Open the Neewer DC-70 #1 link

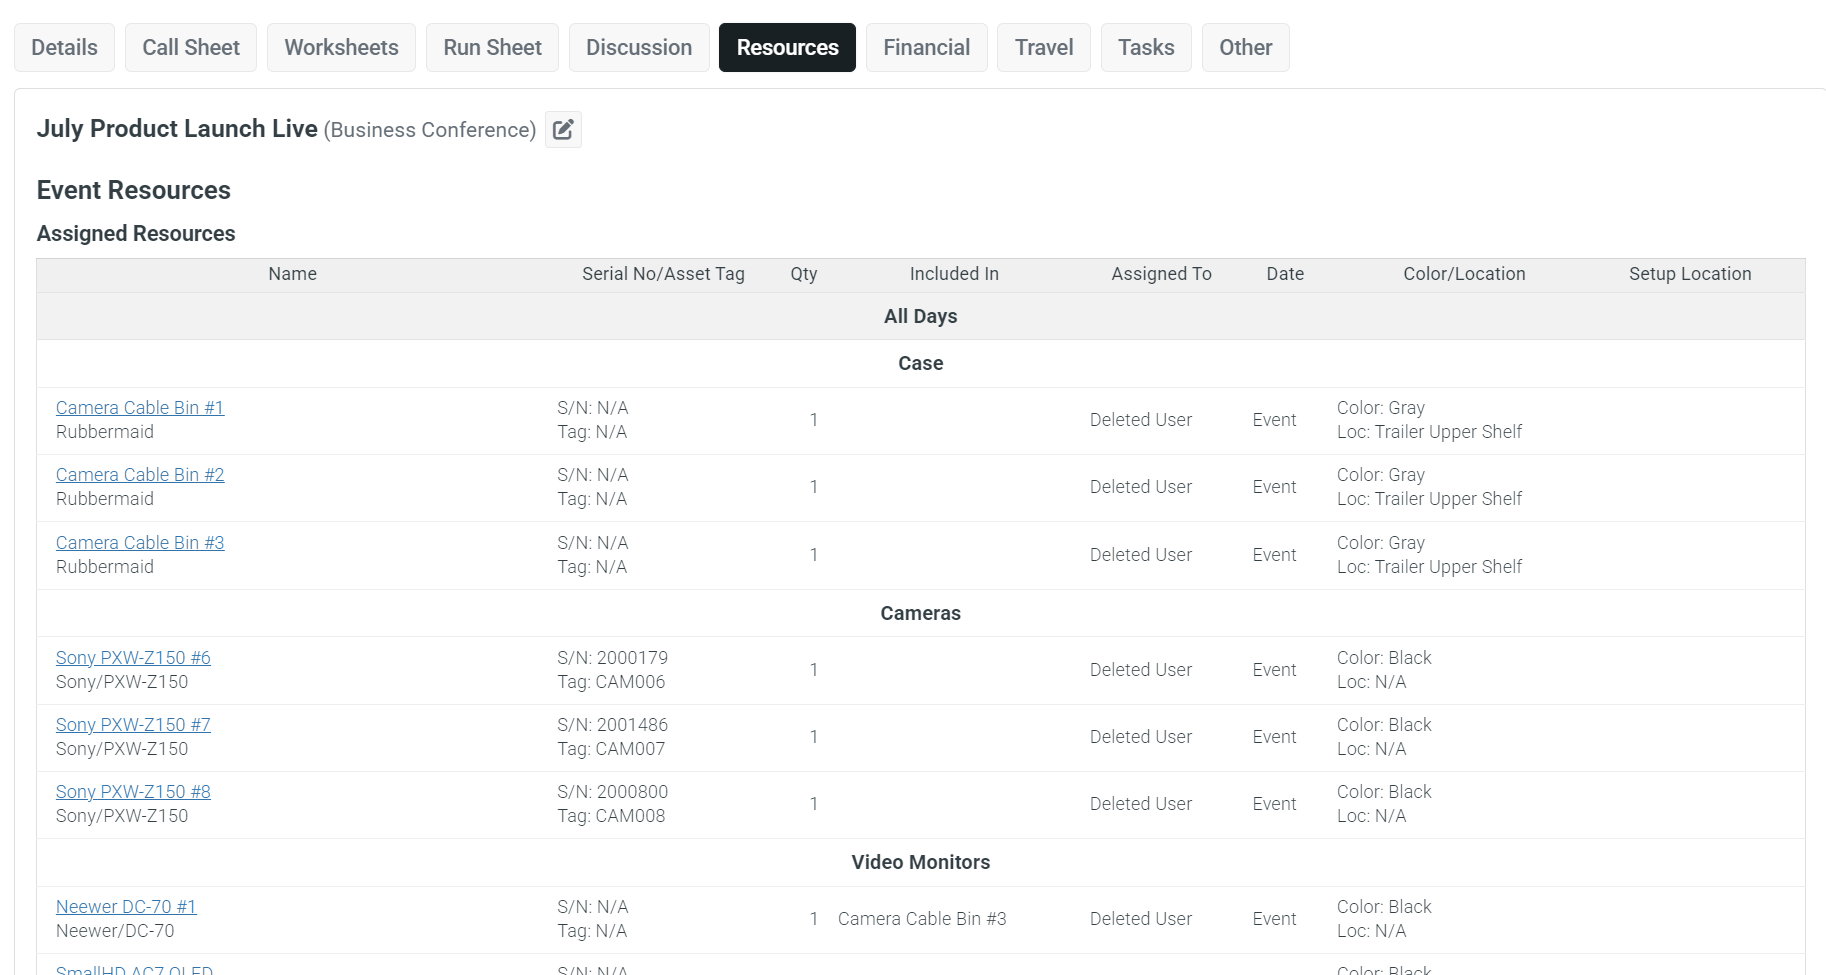pyautogui.click(x=126, y=907)
